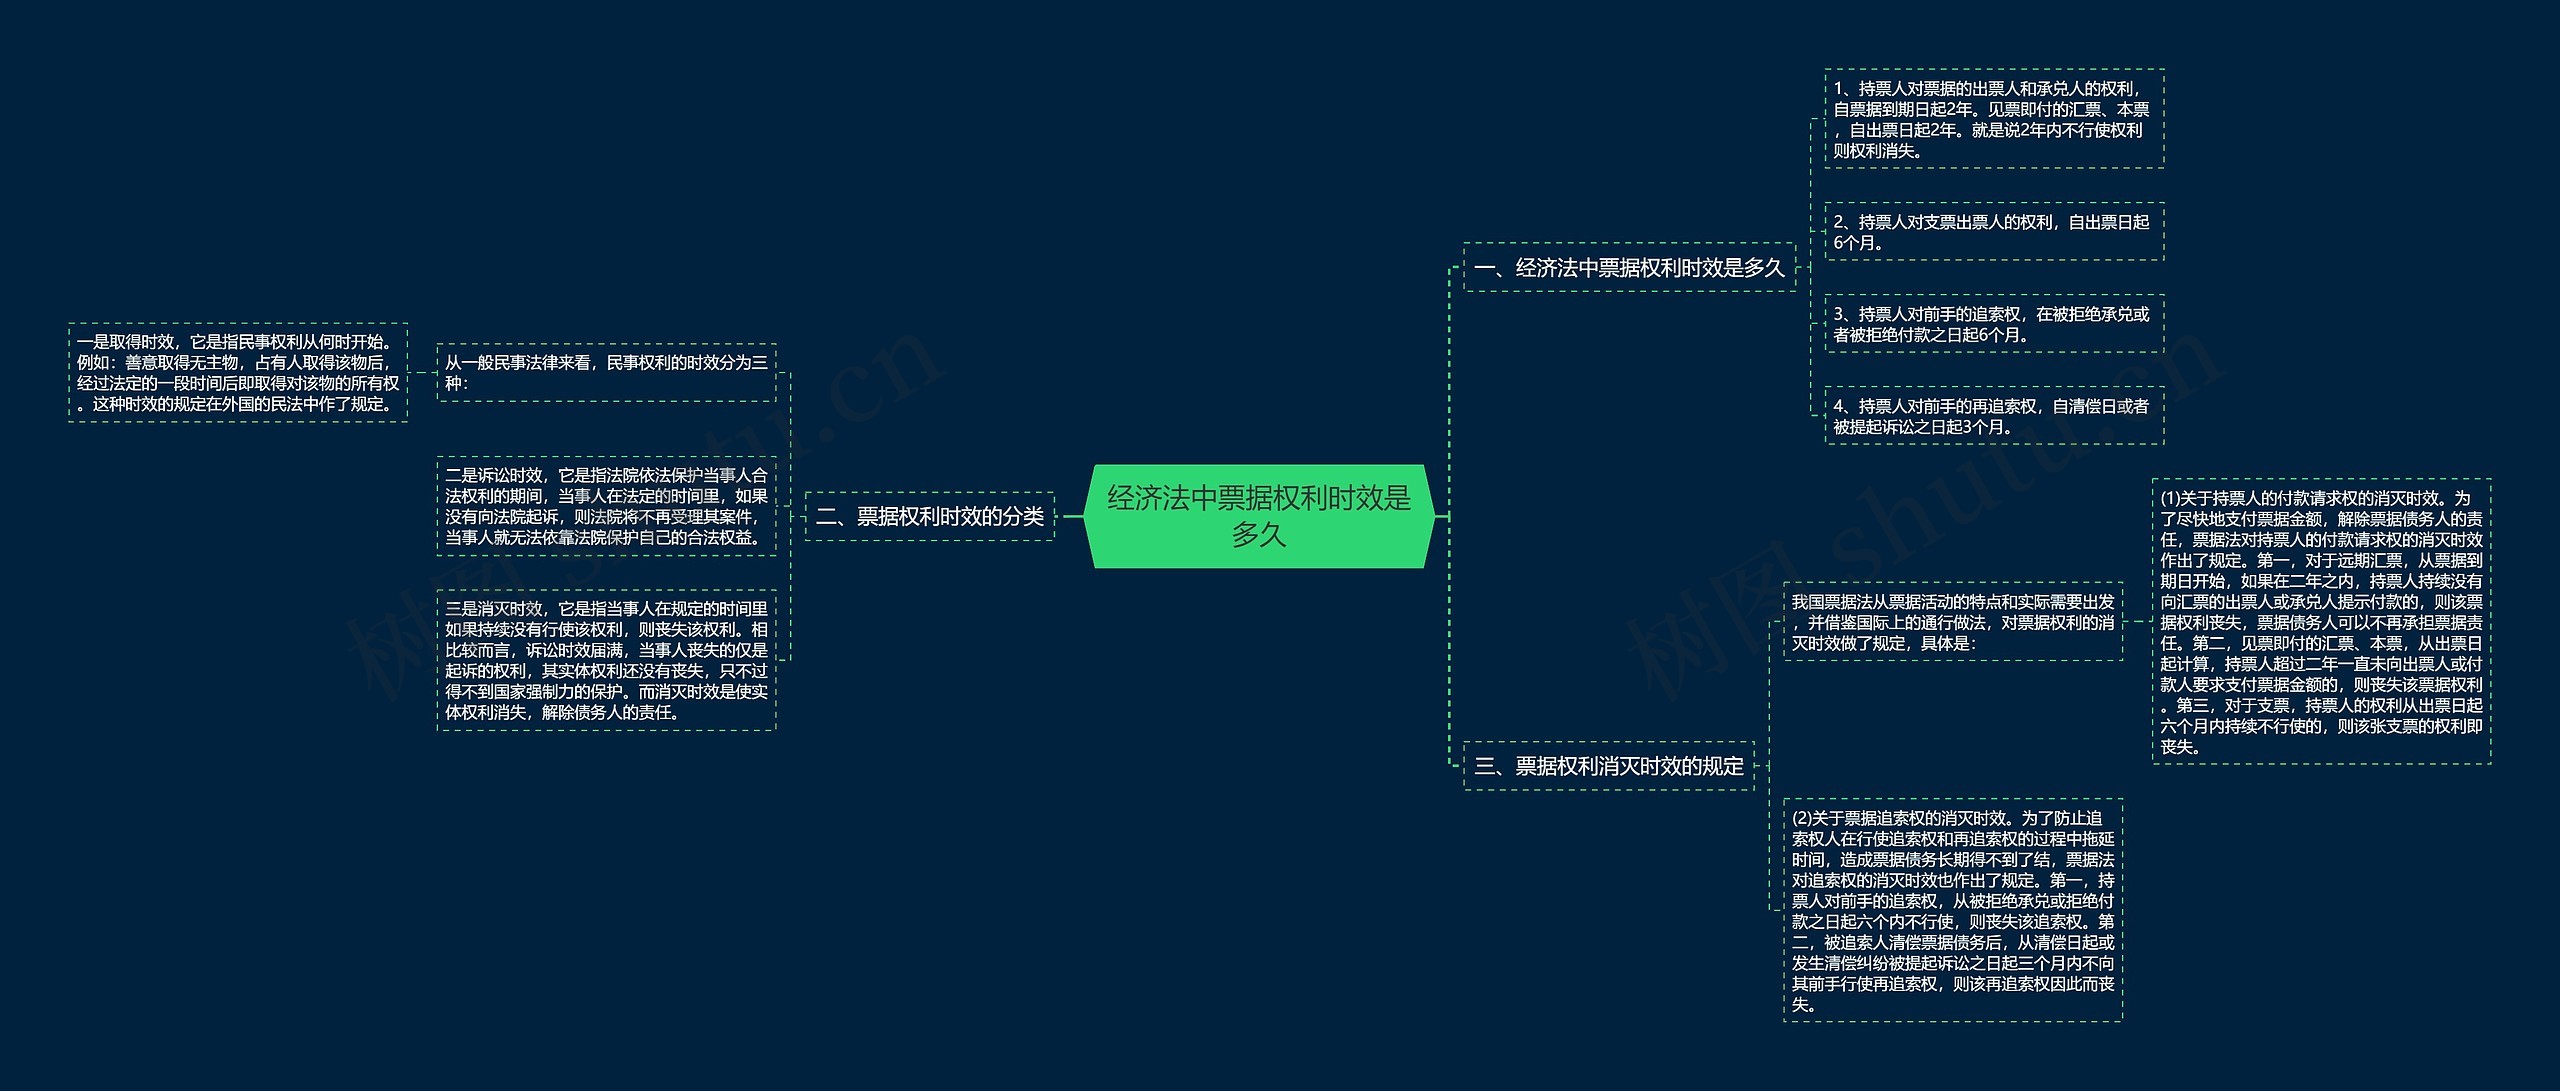Select the 三是消灭时效 text node
The image size is (2560, 1091).
click(x=606, y=660)
